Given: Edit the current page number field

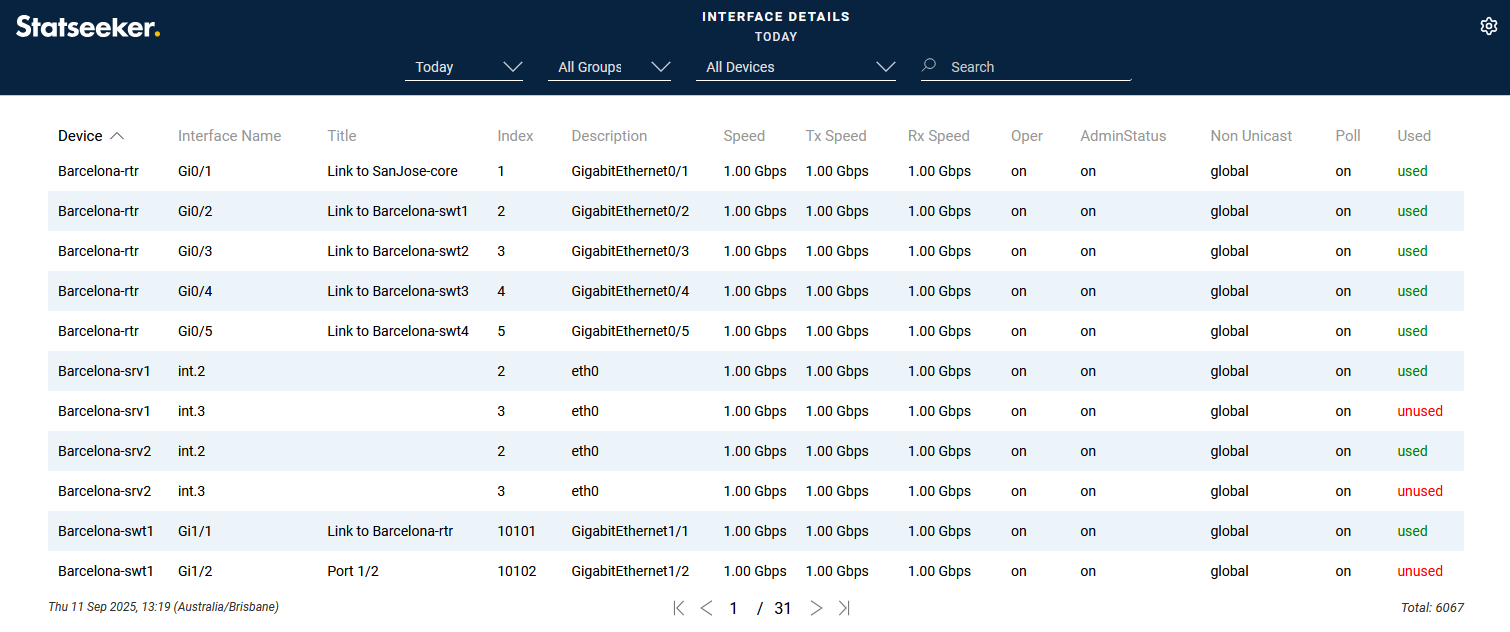Looking at the screenshot, I should coord(734,608).
